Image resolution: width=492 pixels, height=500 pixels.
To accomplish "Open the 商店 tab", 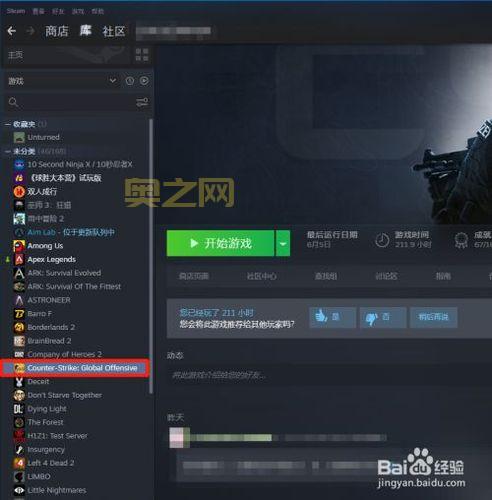I will pos(57,31).
